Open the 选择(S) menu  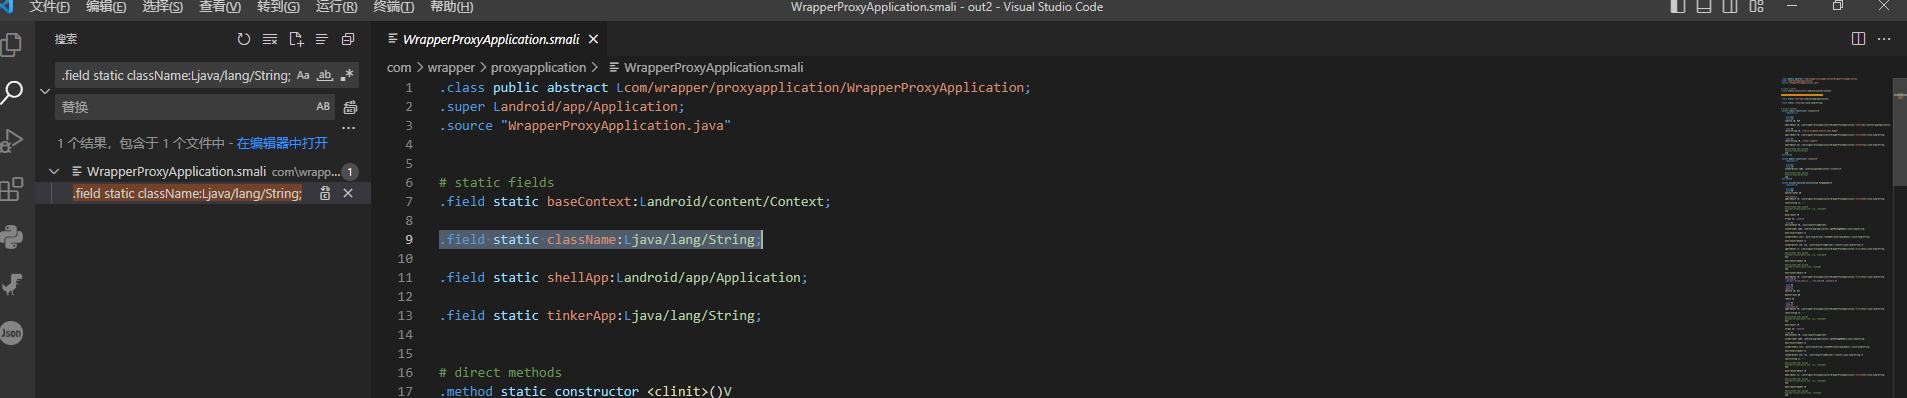pos(163,7)
